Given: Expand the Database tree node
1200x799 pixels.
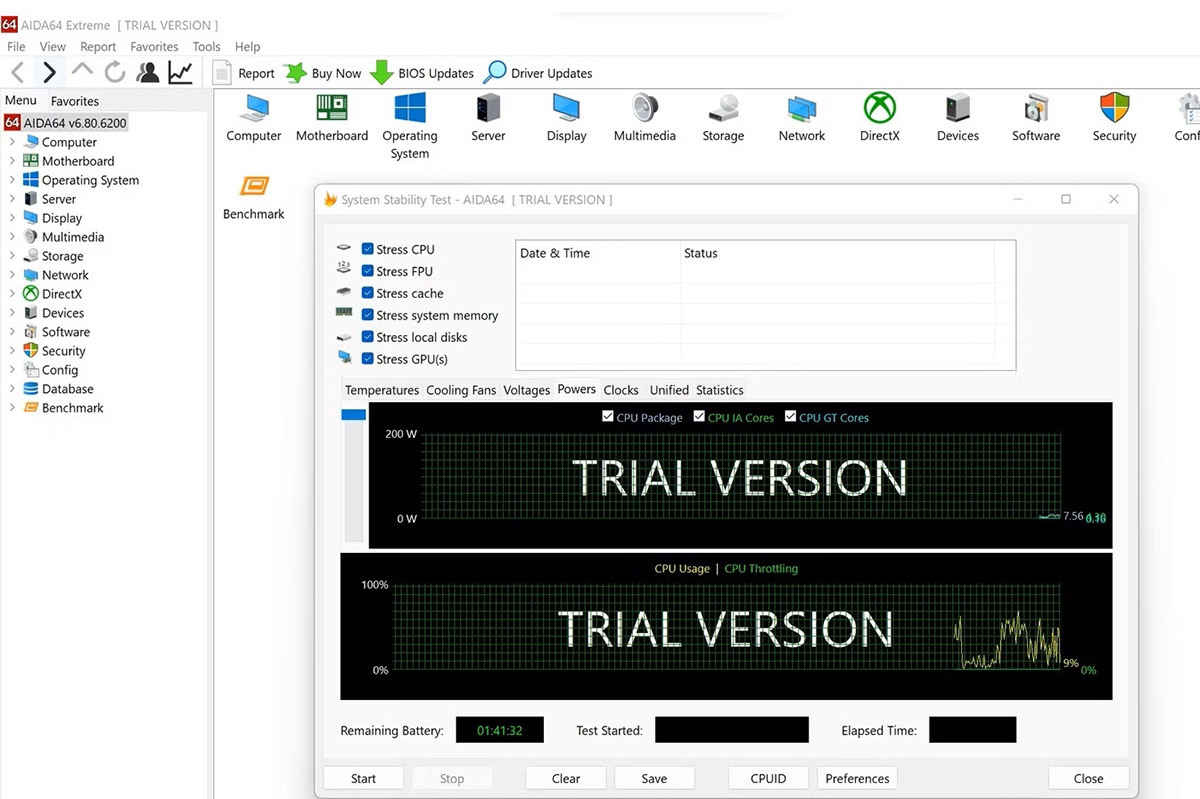Looking at the screenshot, I should (12, 389).
